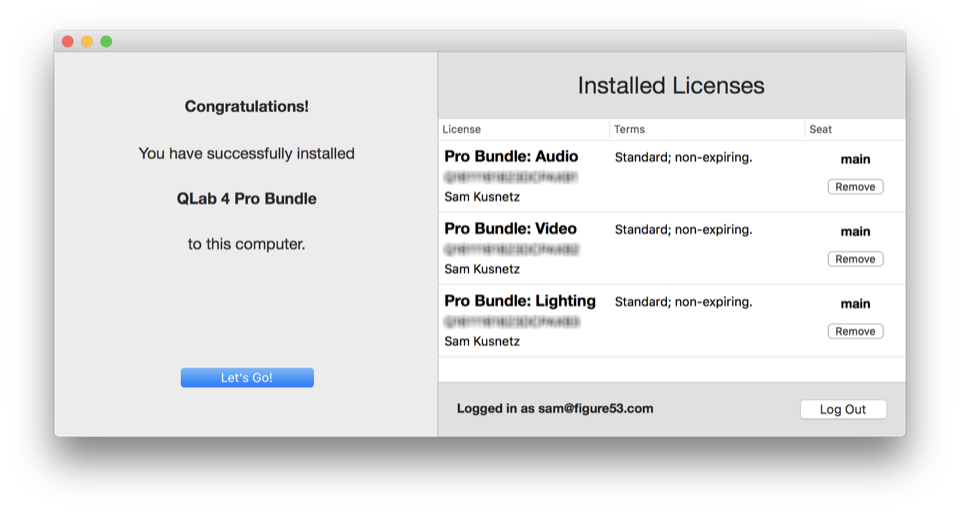
Task: Click the Let's Go! button
Action: (247, 378)
